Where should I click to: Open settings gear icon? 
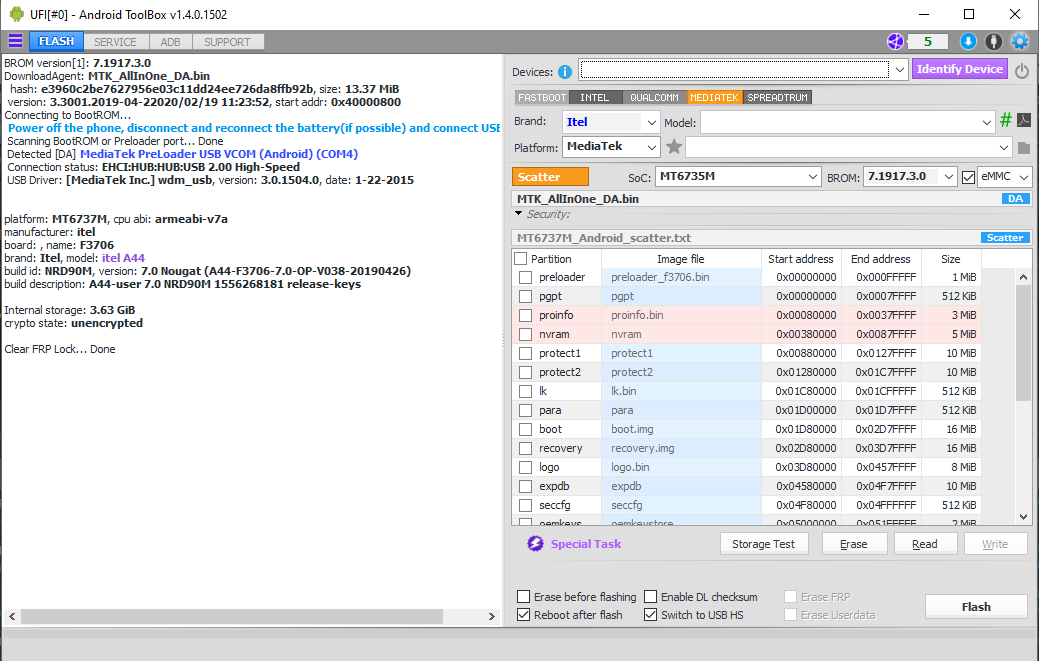[x=1020, y=42]
